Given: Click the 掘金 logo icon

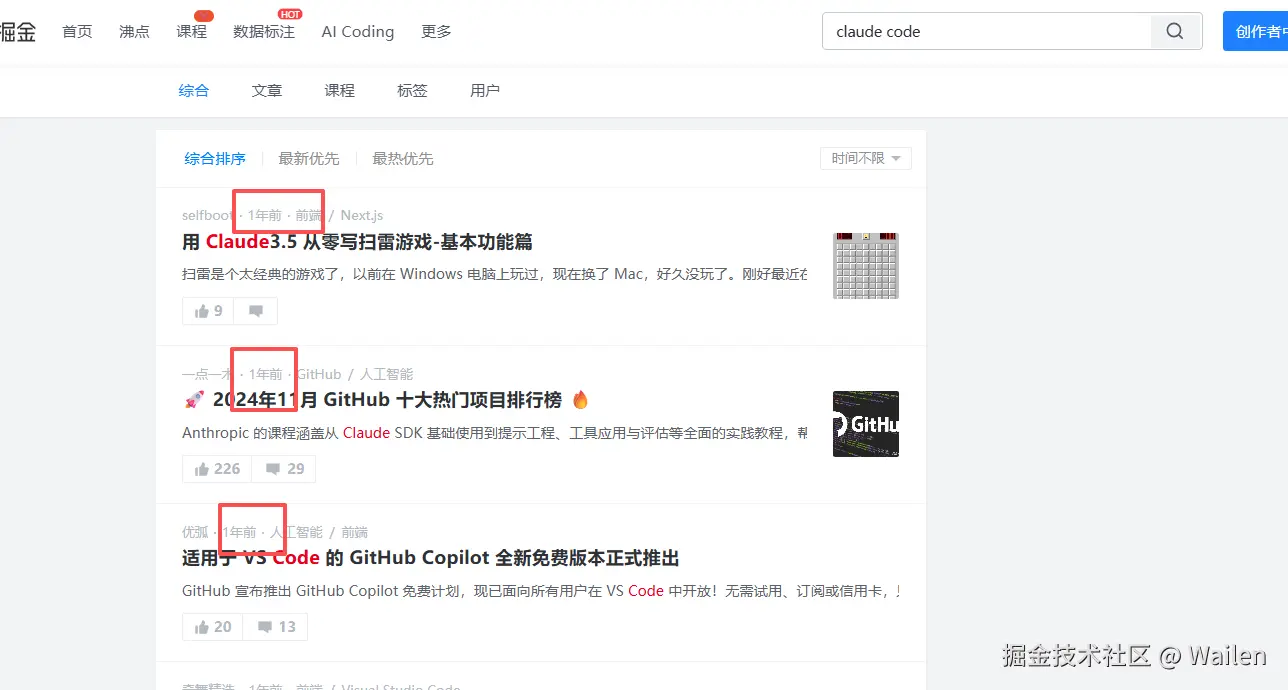Looking at the screenshot, I should tap(19, 31).
